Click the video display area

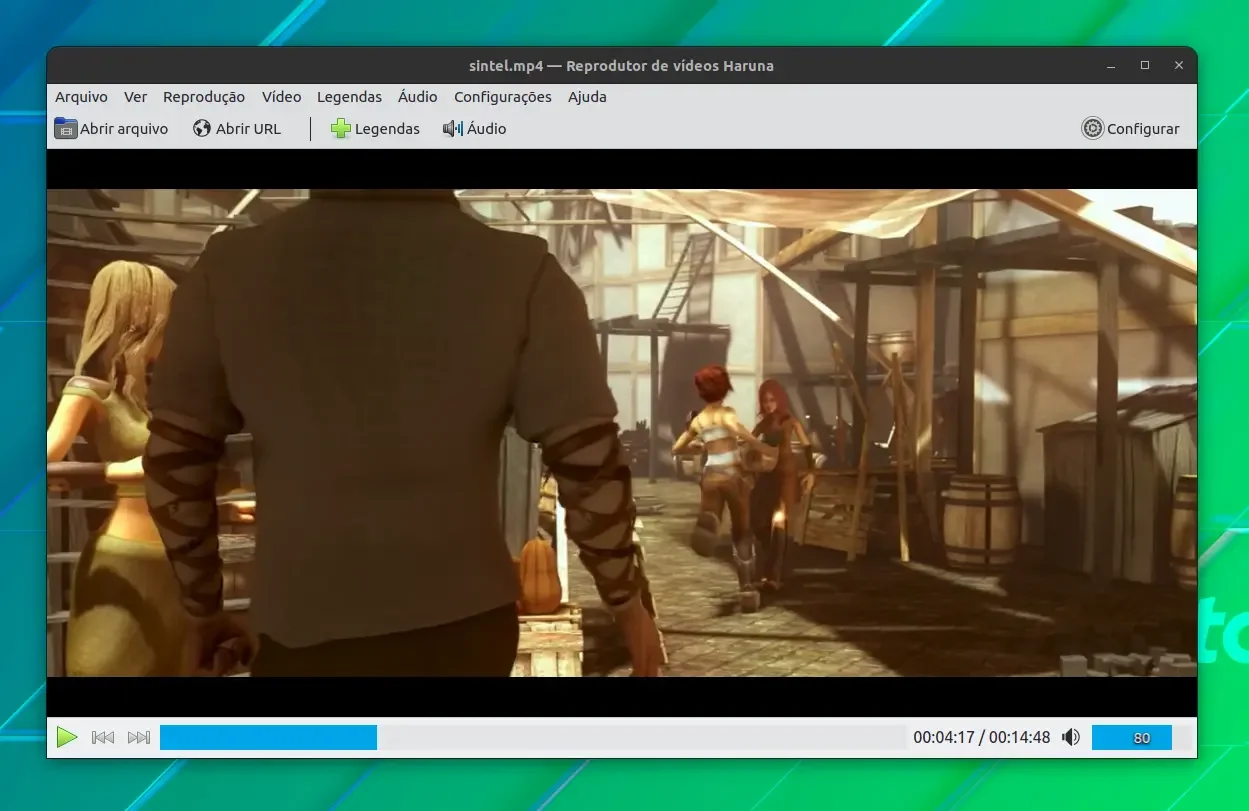(x=622, y=433)
